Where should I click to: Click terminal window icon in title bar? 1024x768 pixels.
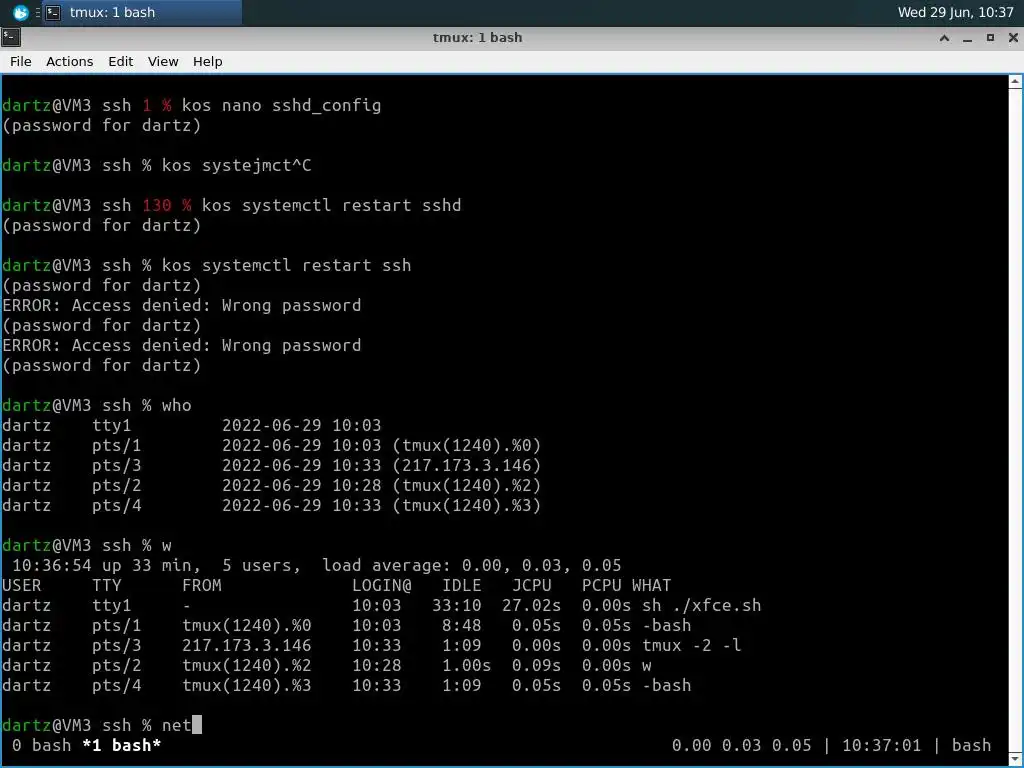pos(11,37)
